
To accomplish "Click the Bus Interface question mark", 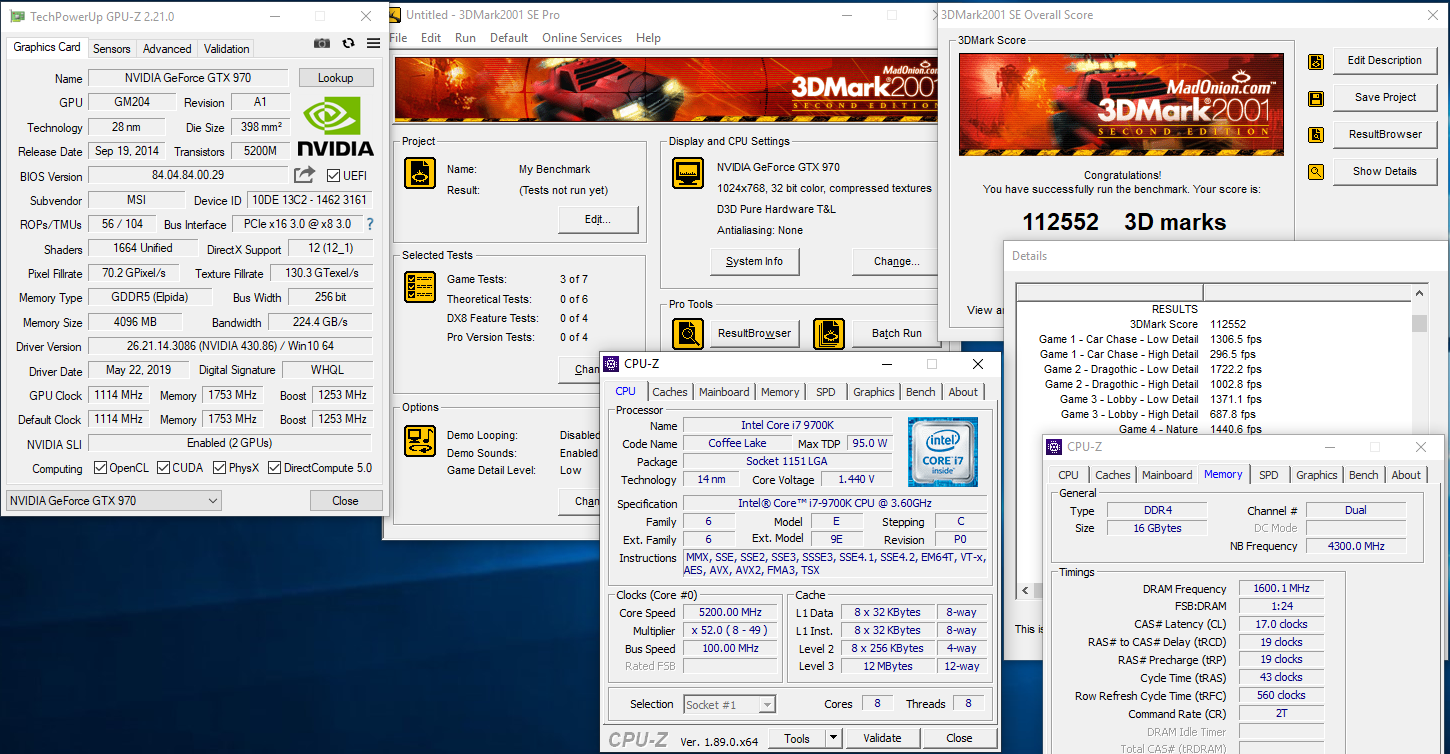I will pyautogui.click(x=370, y=224).
